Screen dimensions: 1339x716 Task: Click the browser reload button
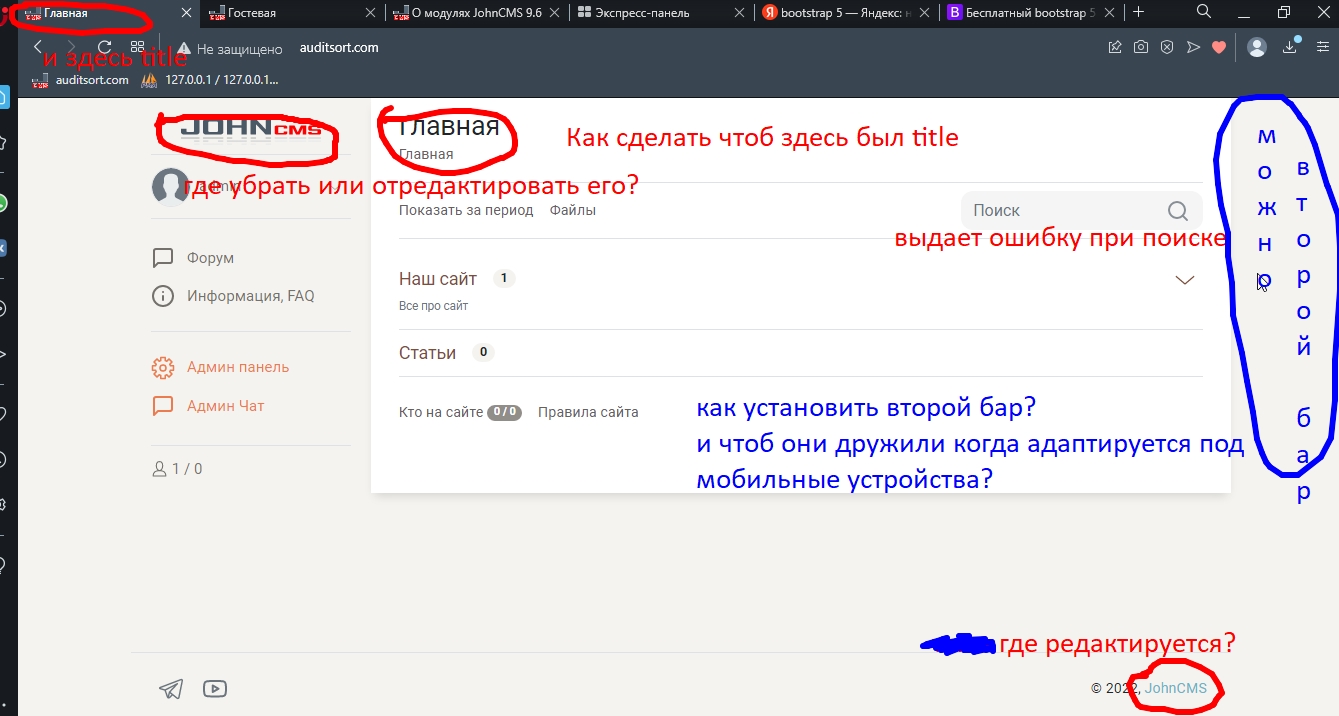[x=105, y=47]
